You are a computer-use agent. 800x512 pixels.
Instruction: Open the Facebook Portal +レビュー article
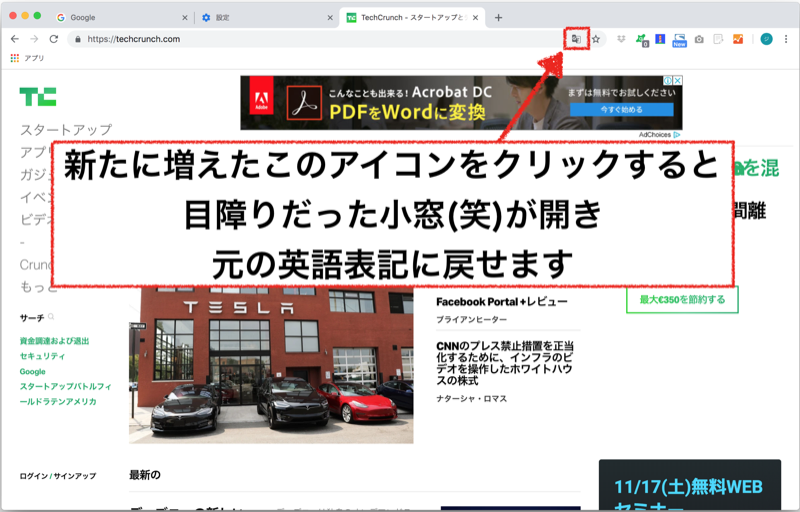[x=502, y=301]
